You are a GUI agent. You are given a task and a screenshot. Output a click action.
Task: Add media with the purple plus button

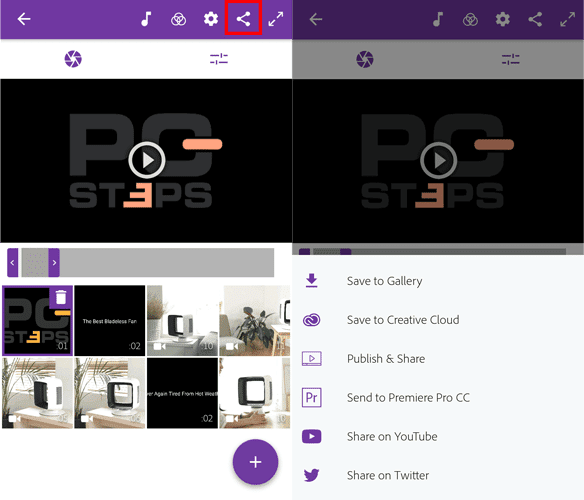pos(256,462)
